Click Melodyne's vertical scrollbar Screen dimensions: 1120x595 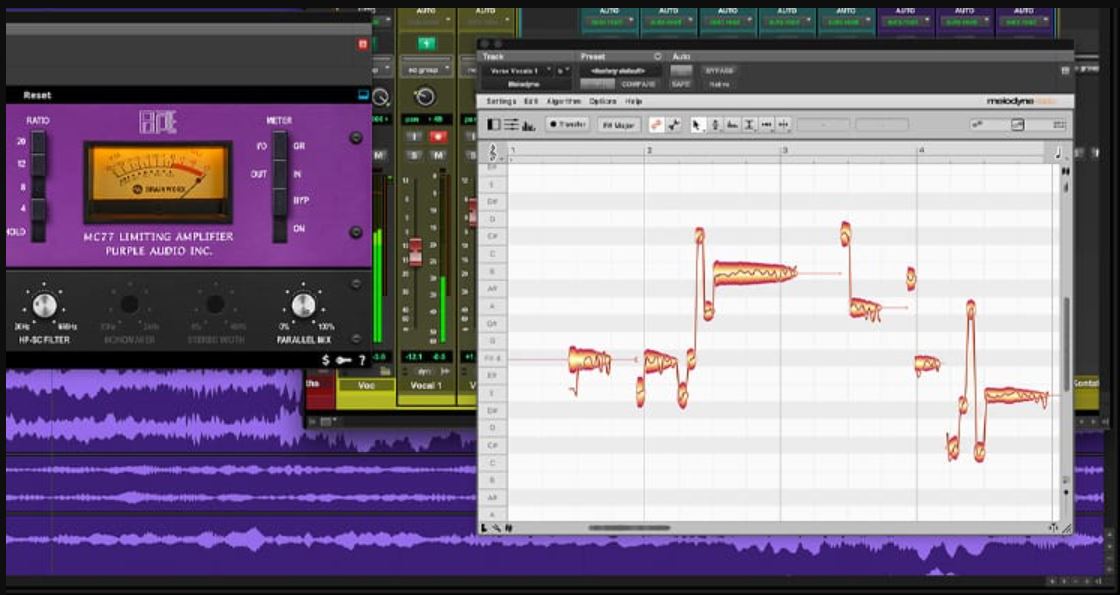pos(1066,343)
